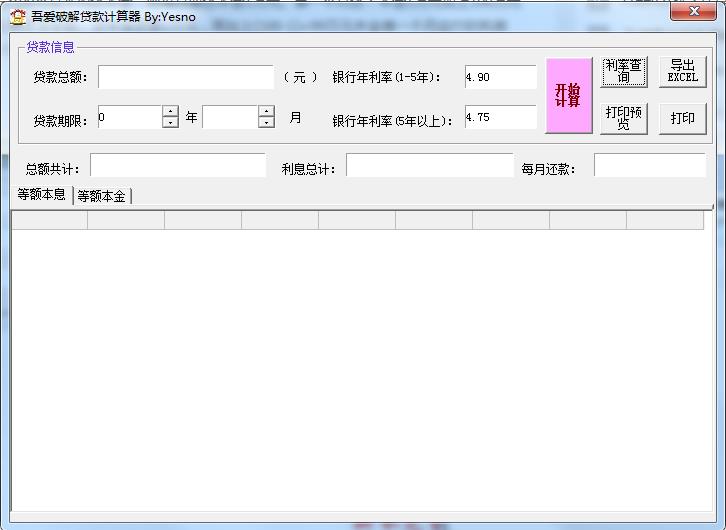Click the 打印 print button

683,118
